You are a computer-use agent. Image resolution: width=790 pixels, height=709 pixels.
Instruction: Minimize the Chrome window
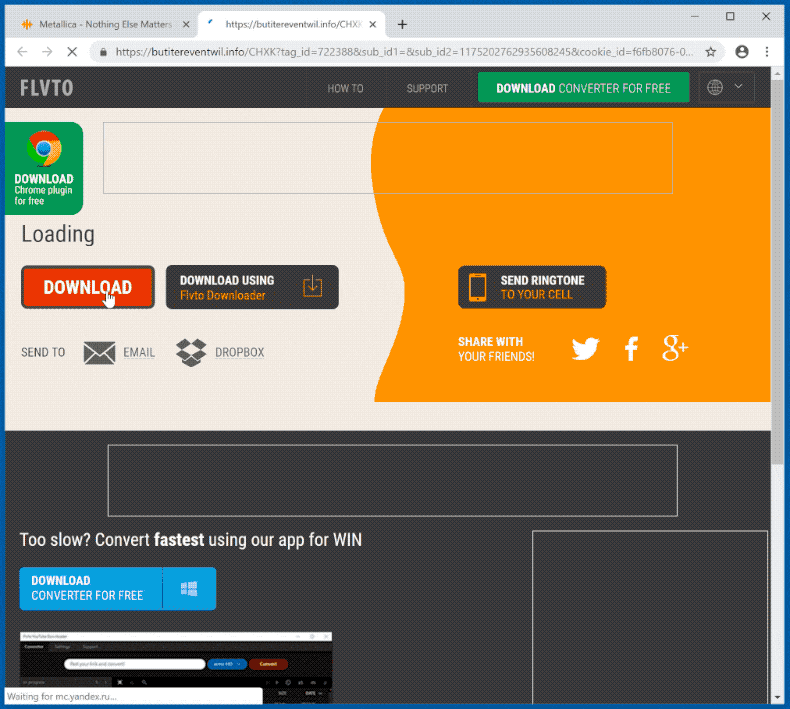tap(695, 17)
